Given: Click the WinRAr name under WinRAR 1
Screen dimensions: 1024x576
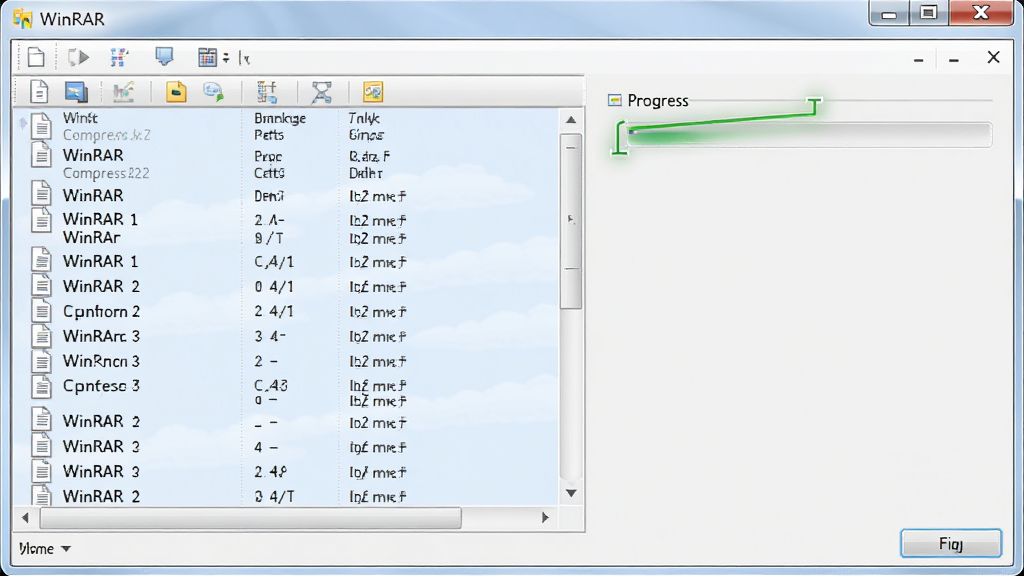Looking at the screenshot, I should click(91, 237).
